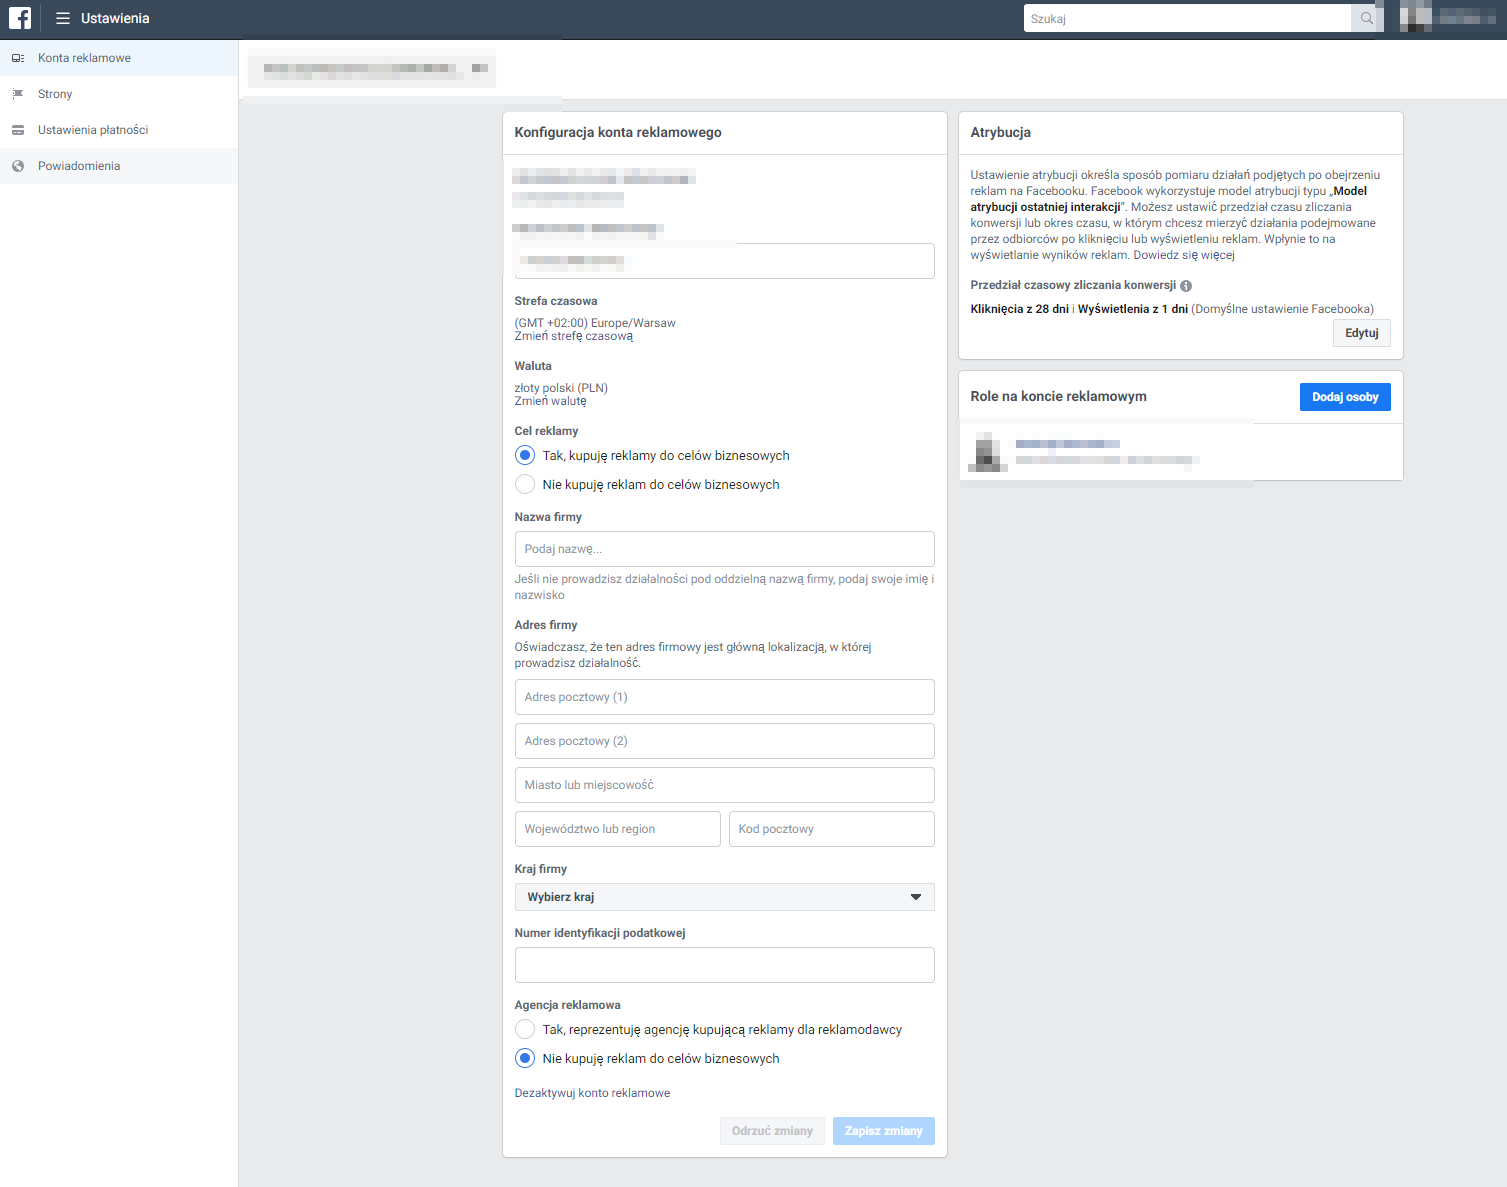Open the 'Wybierz kraj' country dropdown
The width and height of the screenshot is (1507, 1187).
tap(724, 897)
